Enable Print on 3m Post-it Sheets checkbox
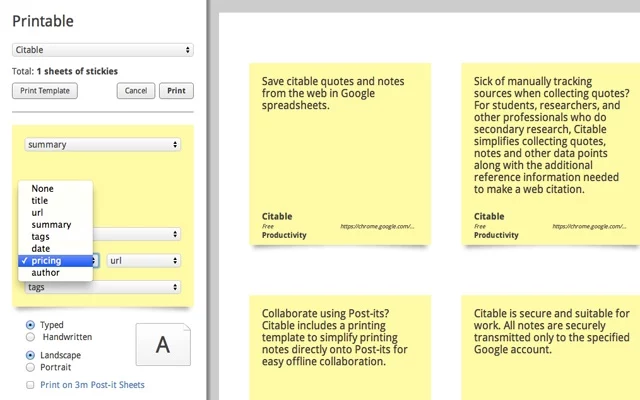 click(x=30, y=385)
